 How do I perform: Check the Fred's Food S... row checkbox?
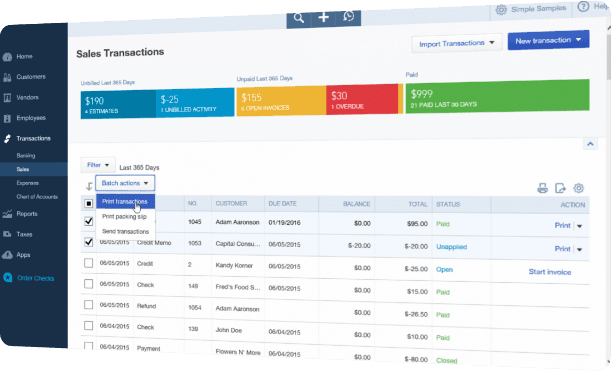point(88,284)
